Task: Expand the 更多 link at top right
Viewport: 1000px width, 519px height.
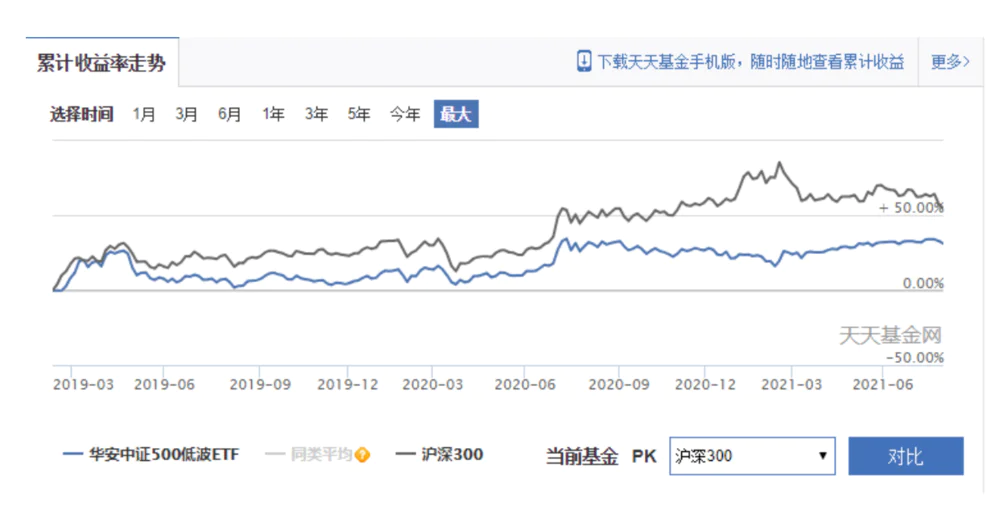Action: [949, 62]
